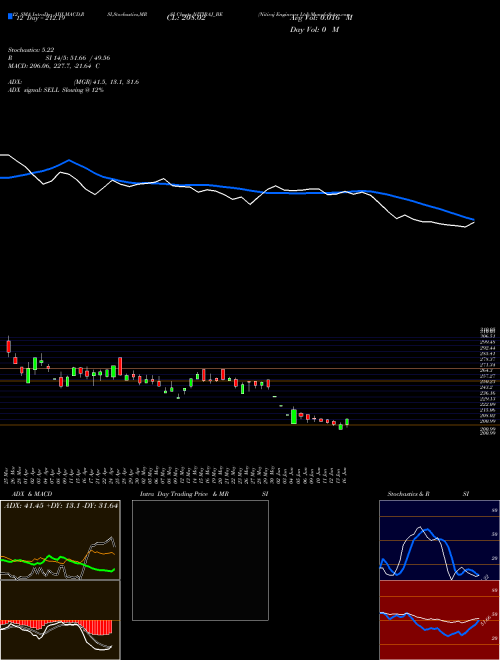The width and height of the screenshot is (500, 660).
Task: Click the red RSI chart panel
Action: point(439,620)
